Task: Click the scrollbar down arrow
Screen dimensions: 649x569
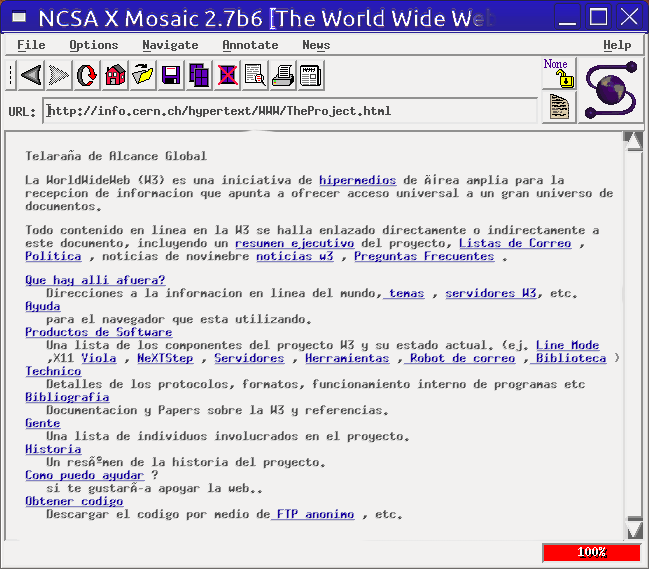Action: pyautogui.click(x=633, y=528)
